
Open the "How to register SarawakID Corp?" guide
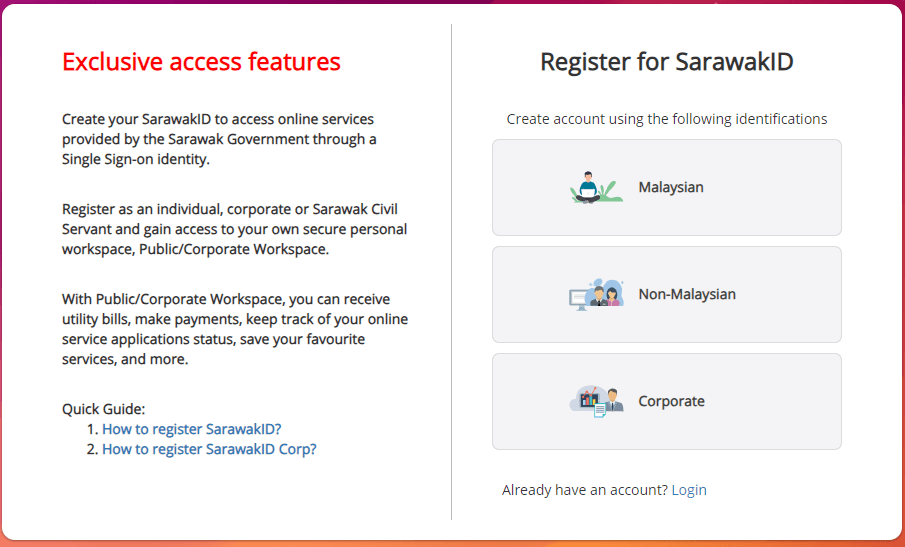[209, 449]
